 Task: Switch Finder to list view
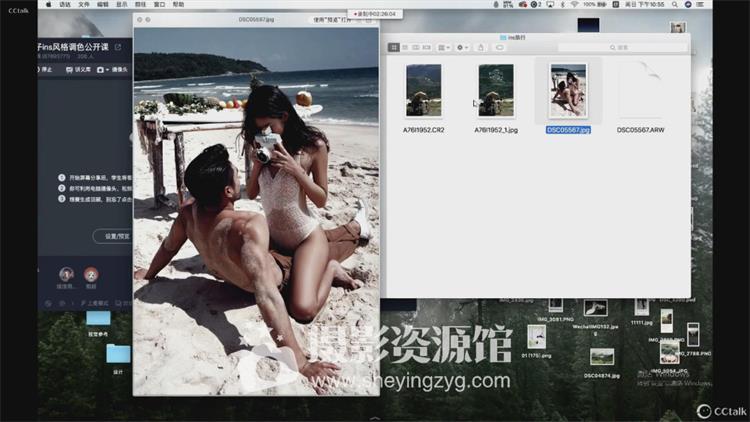click(405, 47)
